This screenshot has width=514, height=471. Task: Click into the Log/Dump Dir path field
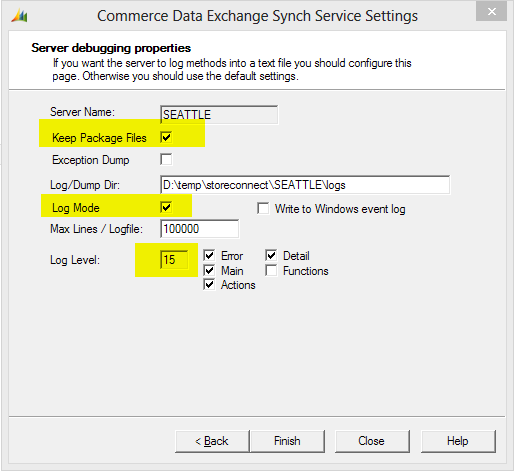tap(305, 185)
